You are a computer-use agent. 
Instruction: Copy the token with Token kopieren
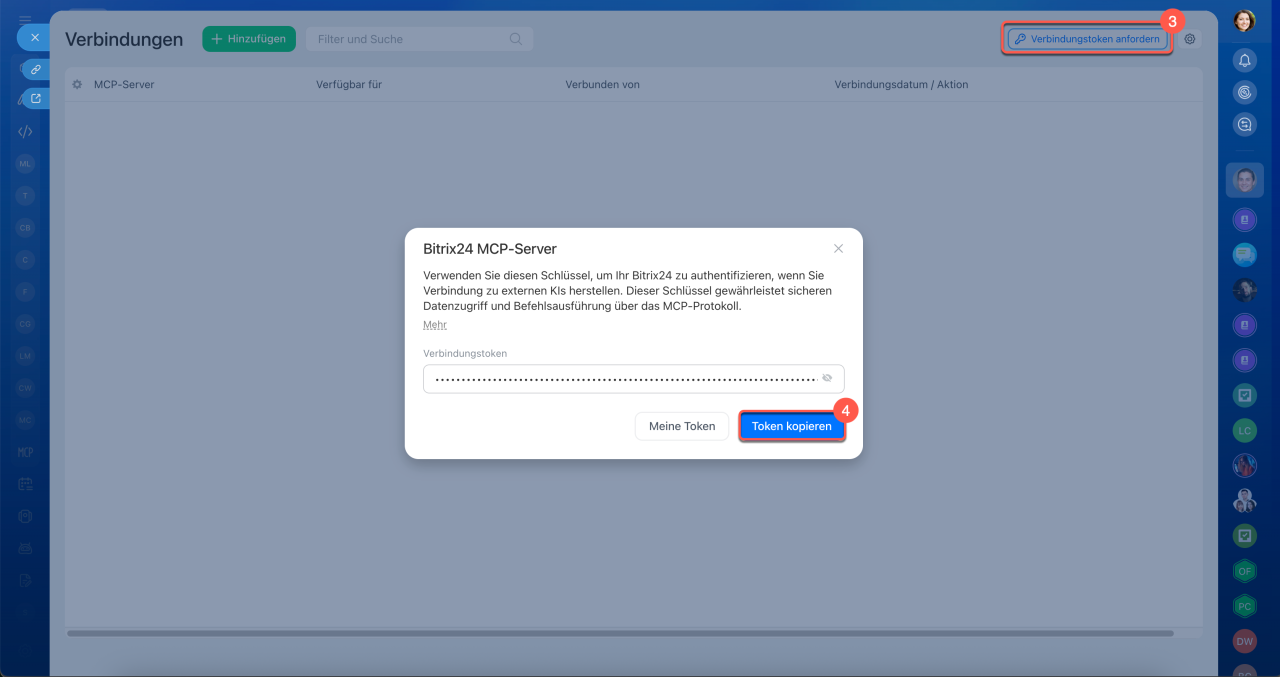click(792, 426)
